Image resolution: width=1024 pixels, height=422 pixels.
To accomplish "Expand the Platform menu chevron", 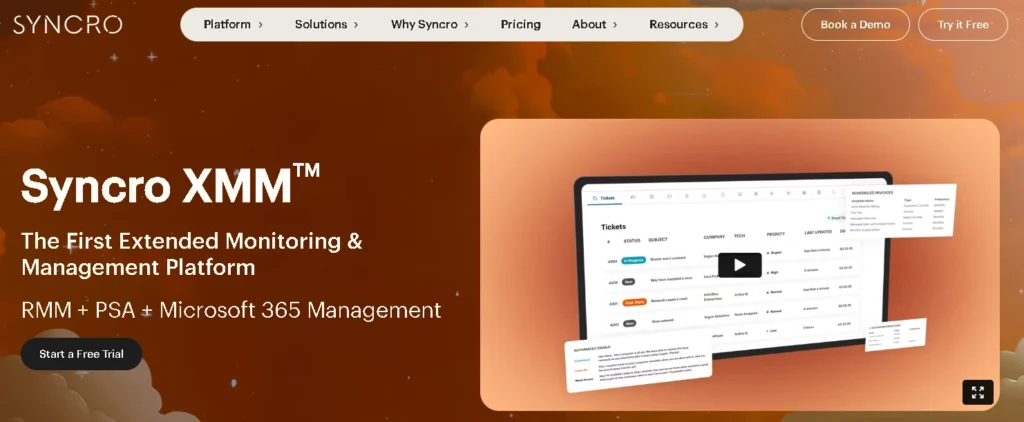I will click(261, 25).
